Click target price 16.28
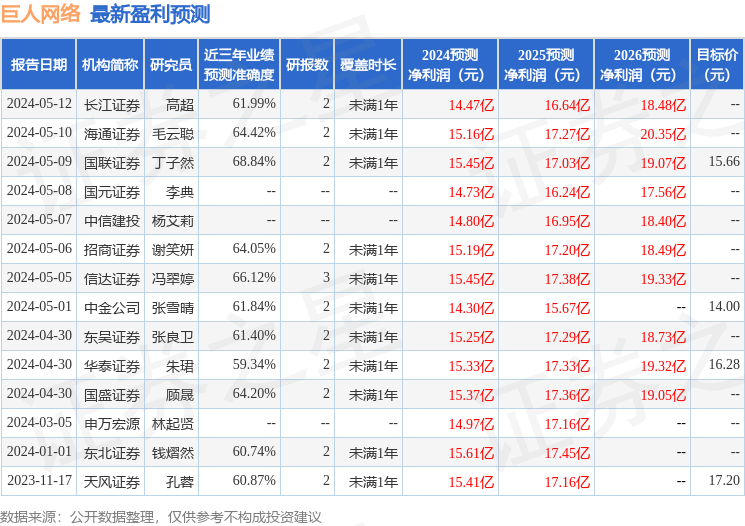This screenshot has height=526, width=745. 724,364
